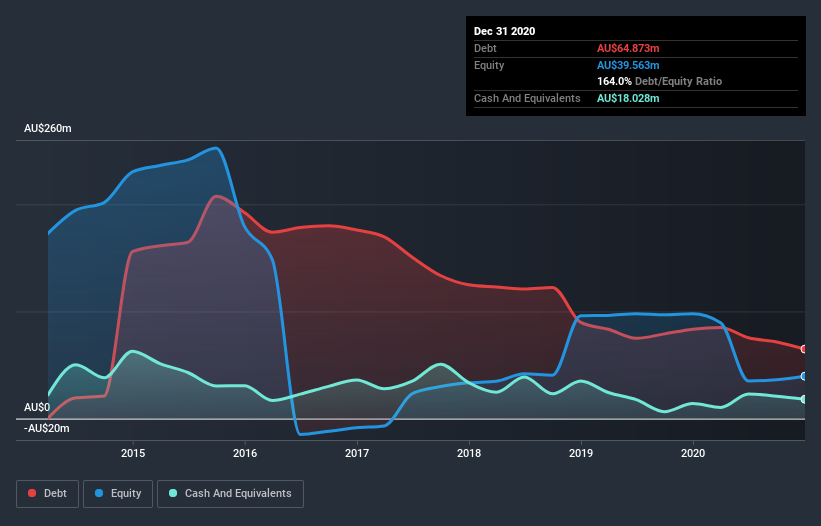Select the 2018 x-axis label
821x526 pixels.
[x=469, y=453]
